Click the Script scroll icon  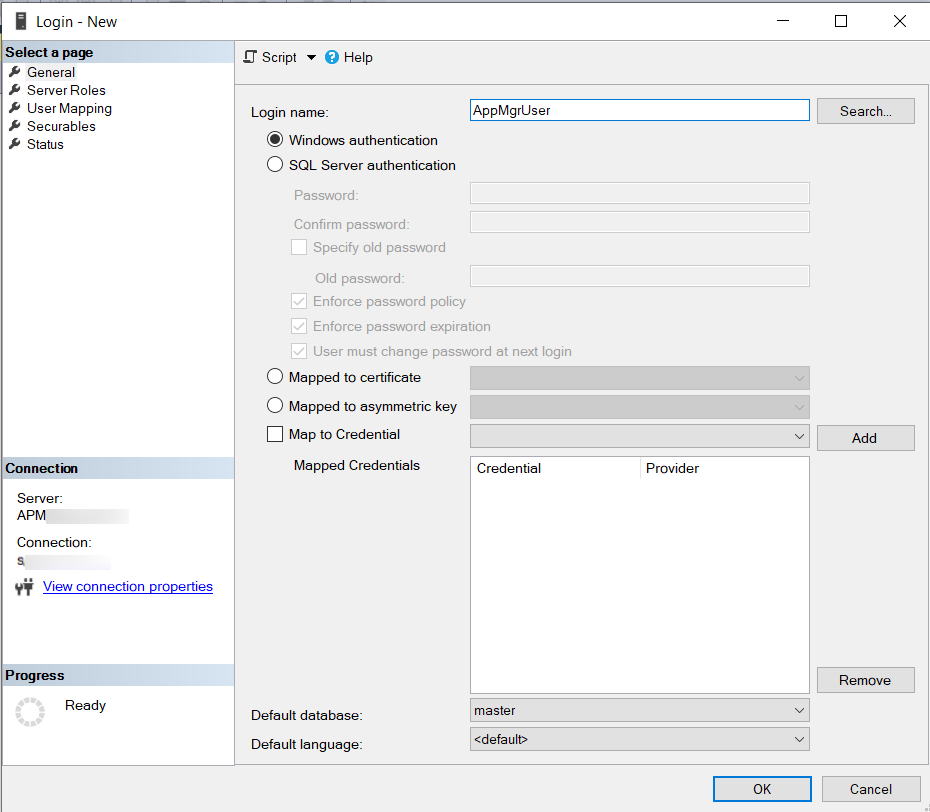[x=250, y=57]
